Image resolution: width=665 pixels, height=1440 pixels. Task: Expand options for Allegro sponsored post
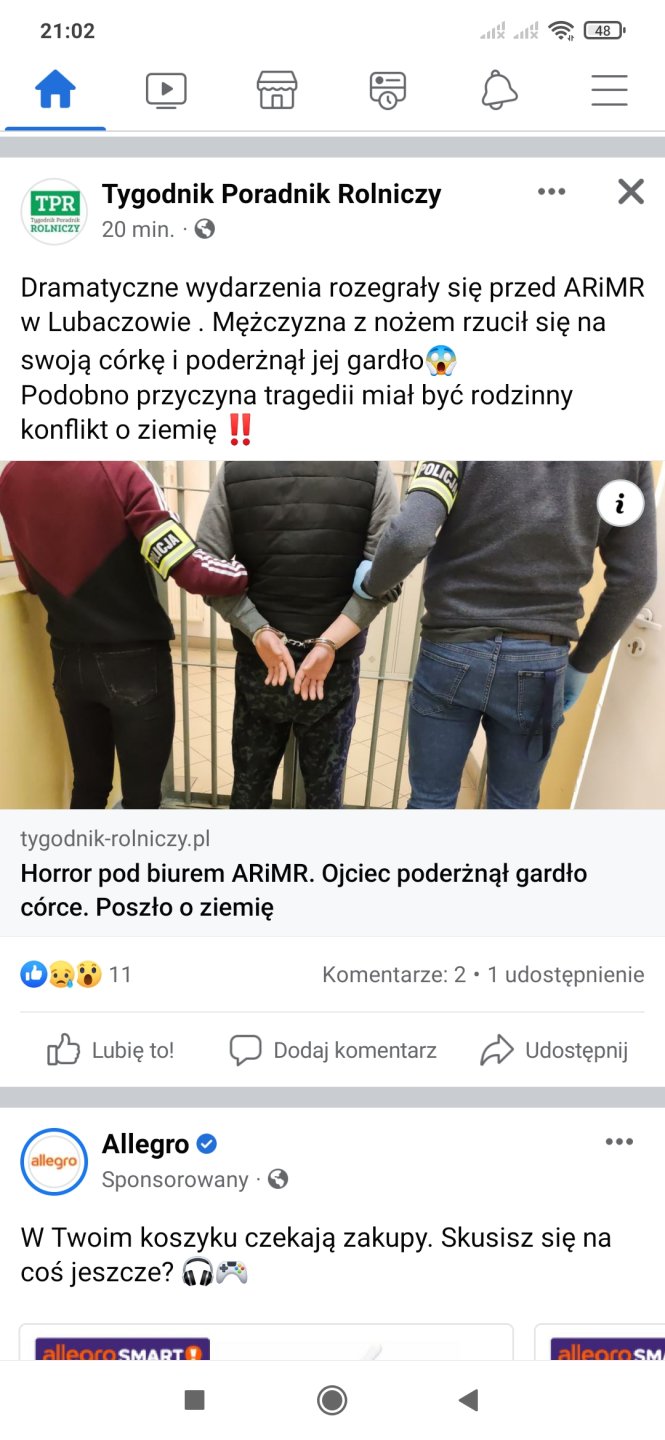(x=619, y=1142)
